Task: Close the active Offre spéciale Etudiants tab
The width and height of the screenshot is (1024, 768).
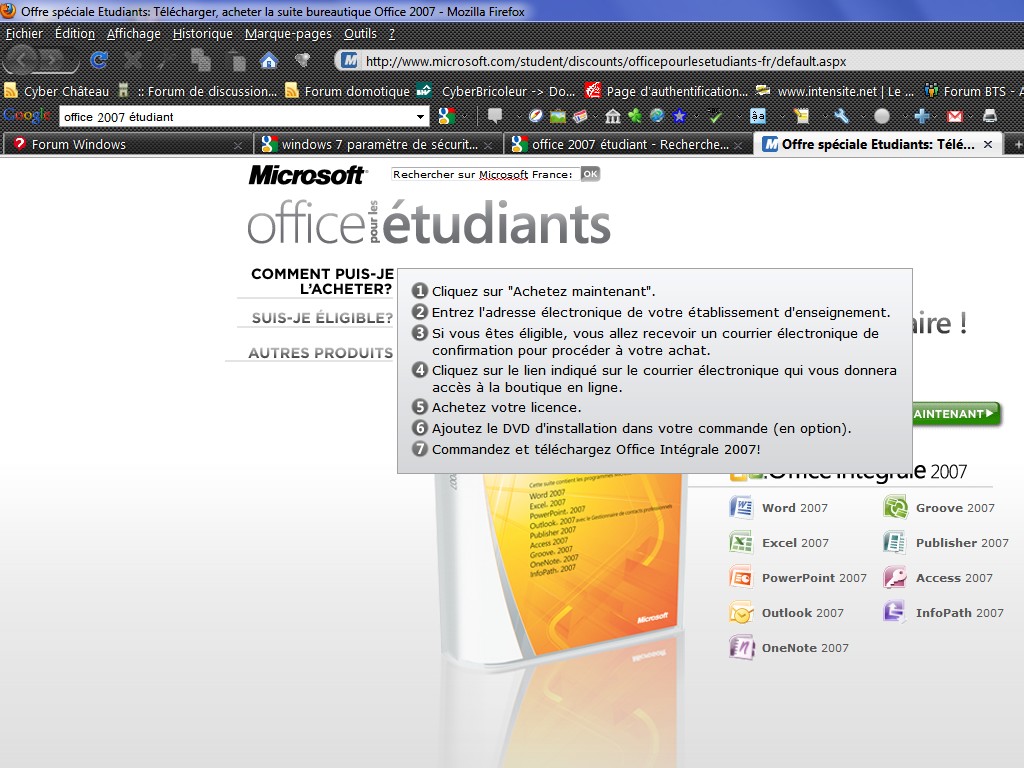Action: (988, 144)
